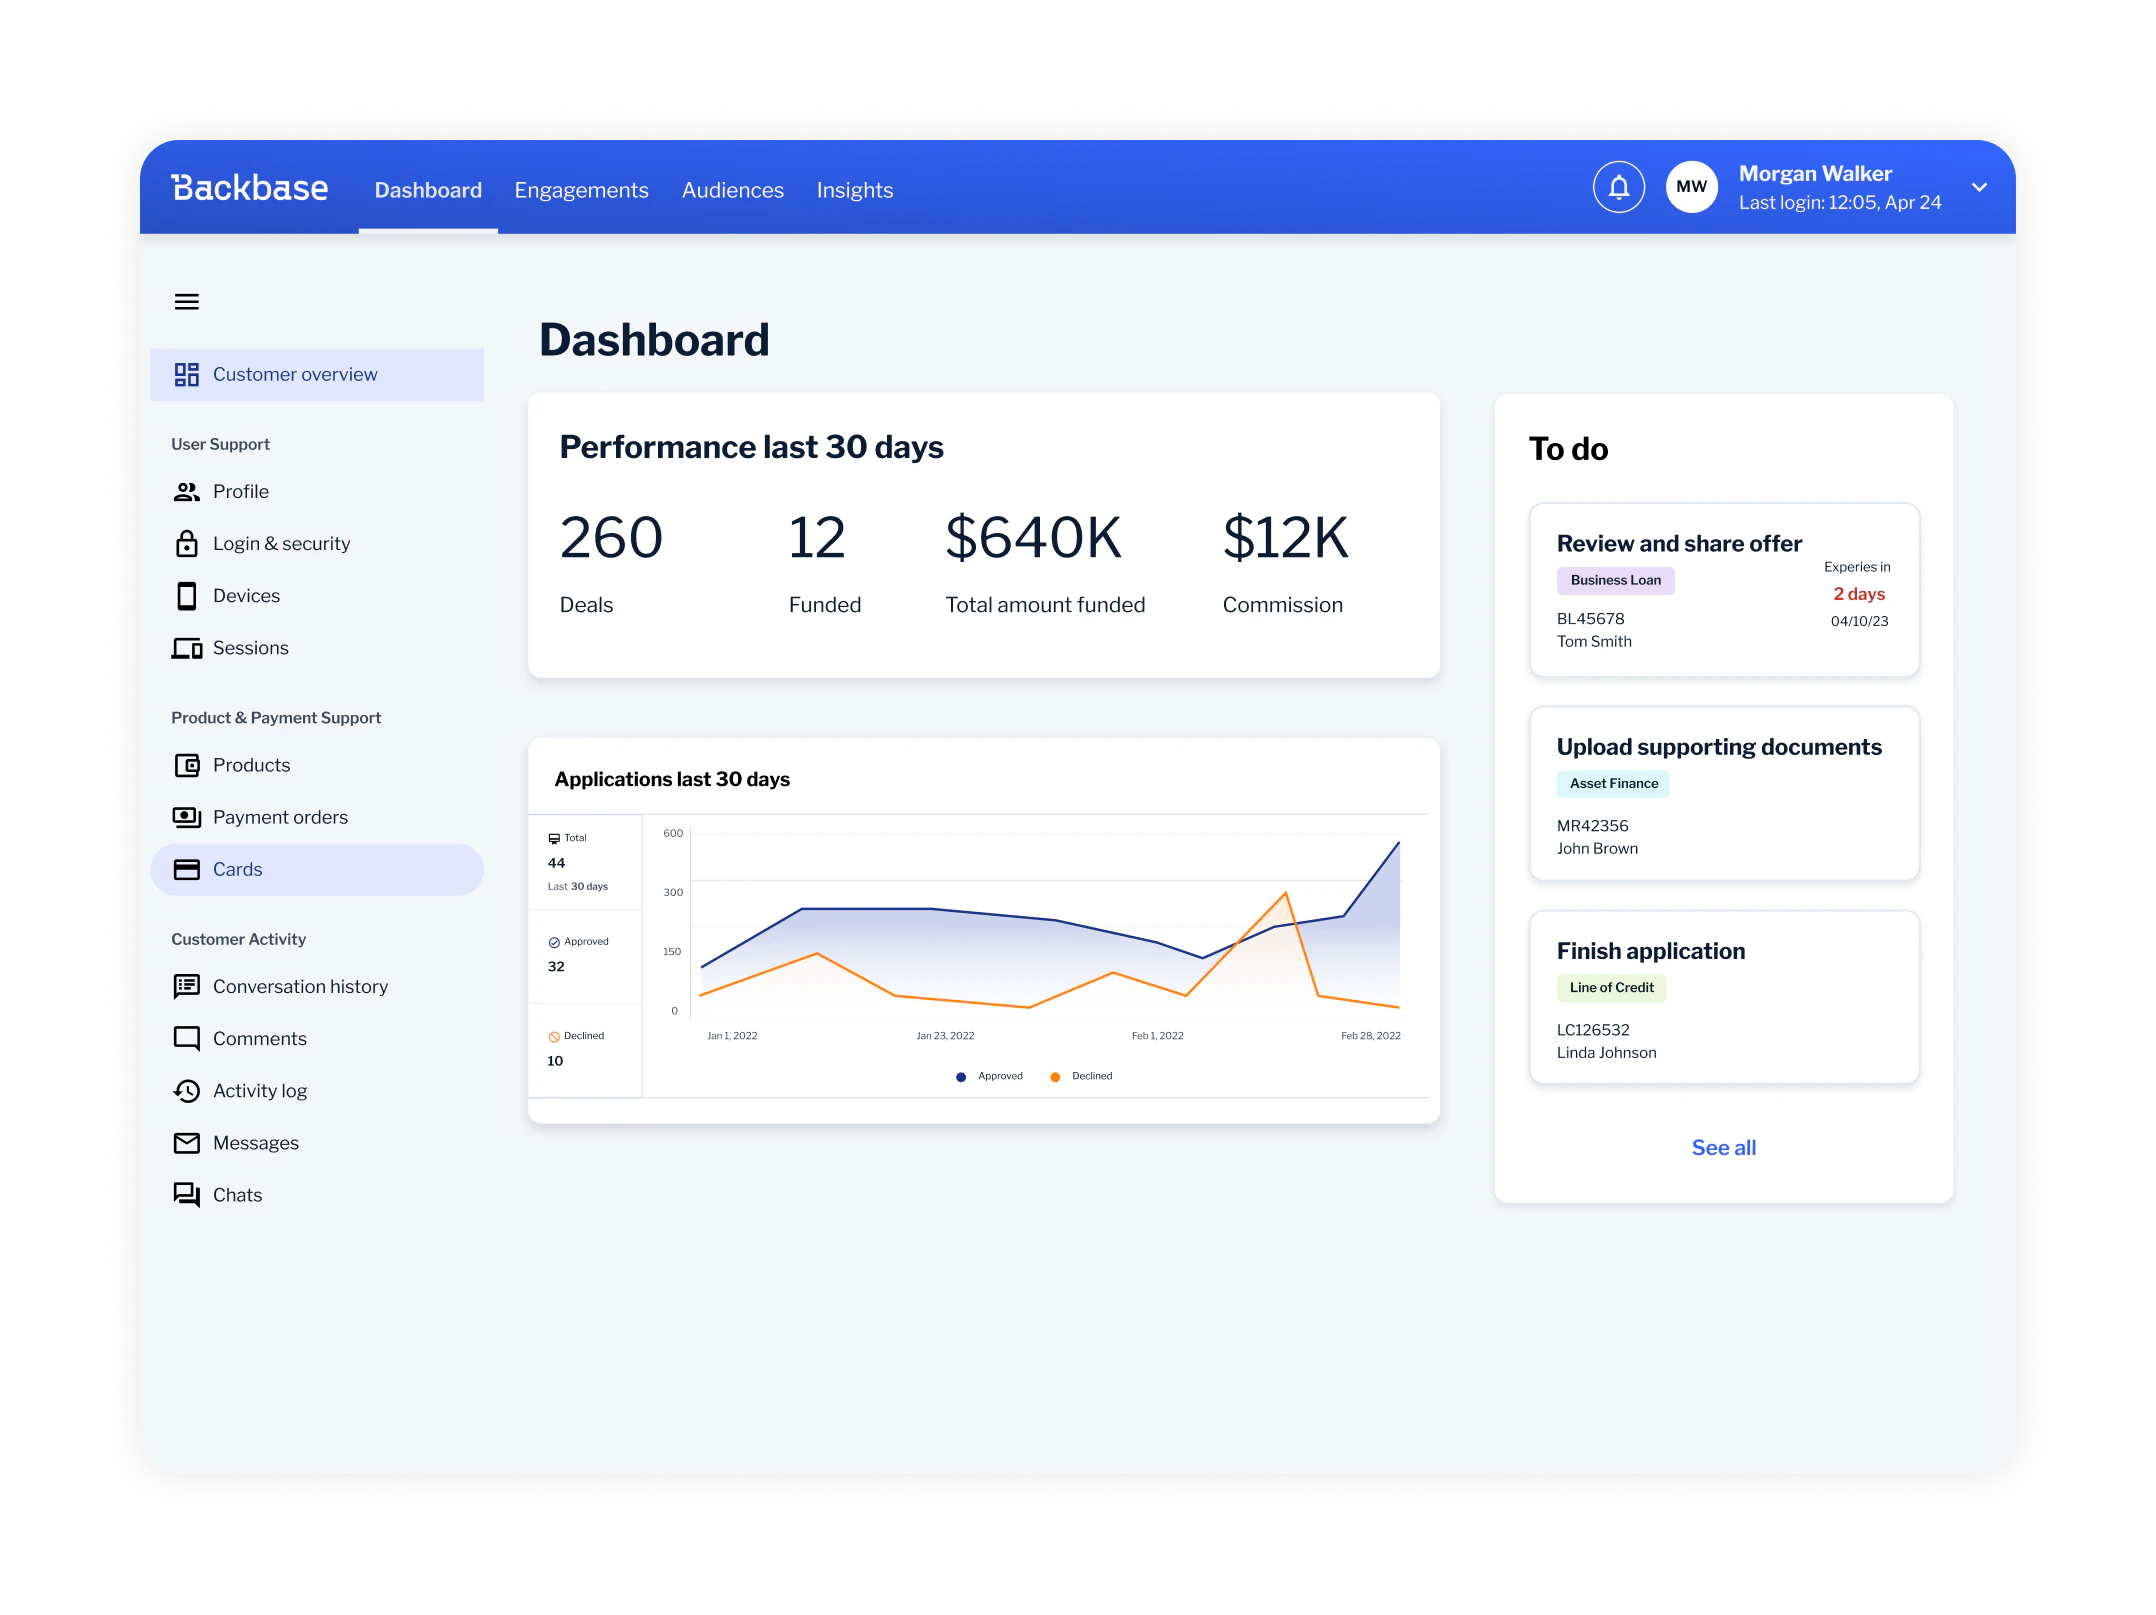Click the Login & security lock icon
The height and width of the screenshot is (1615, 2156).
[x=186, y=543]
